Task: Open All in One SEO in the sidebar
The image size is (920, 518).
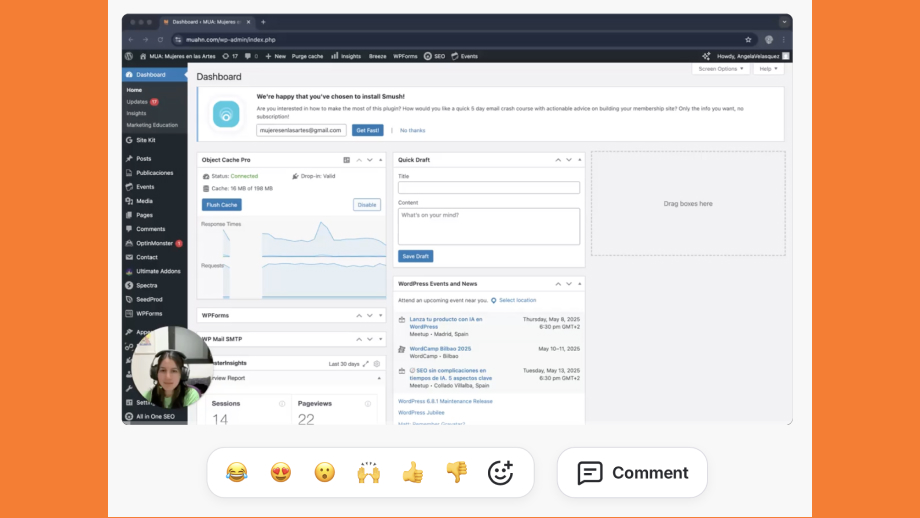Action: [x=155, y=417]
